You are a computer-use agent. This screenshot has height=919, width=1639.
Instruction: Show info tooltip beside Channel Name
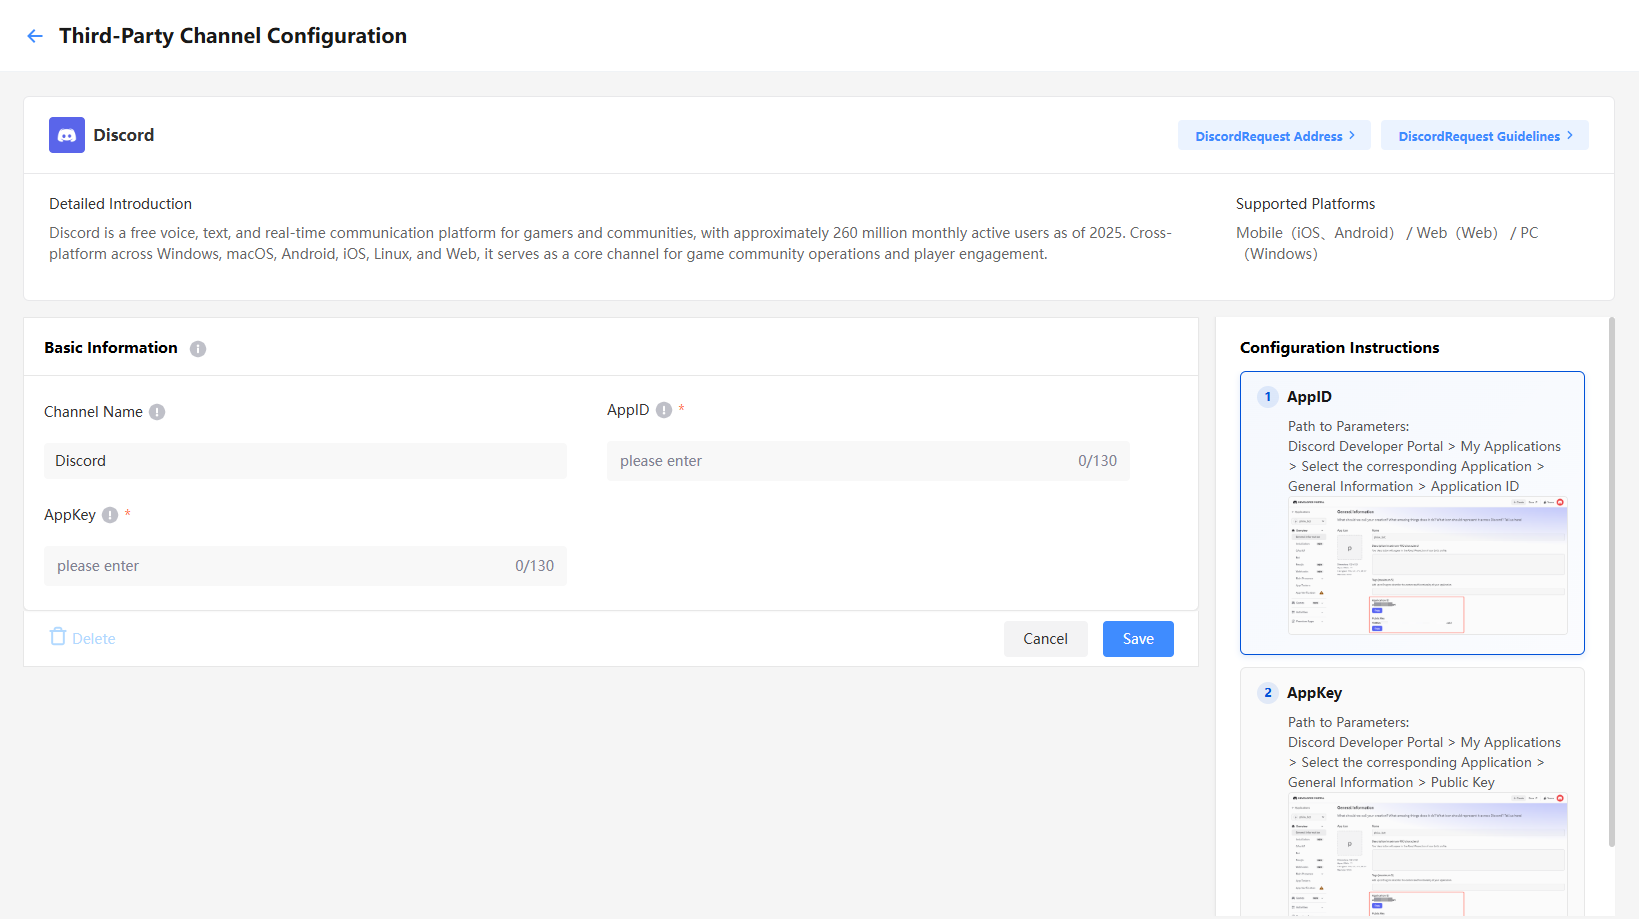[x=157, y=412]
